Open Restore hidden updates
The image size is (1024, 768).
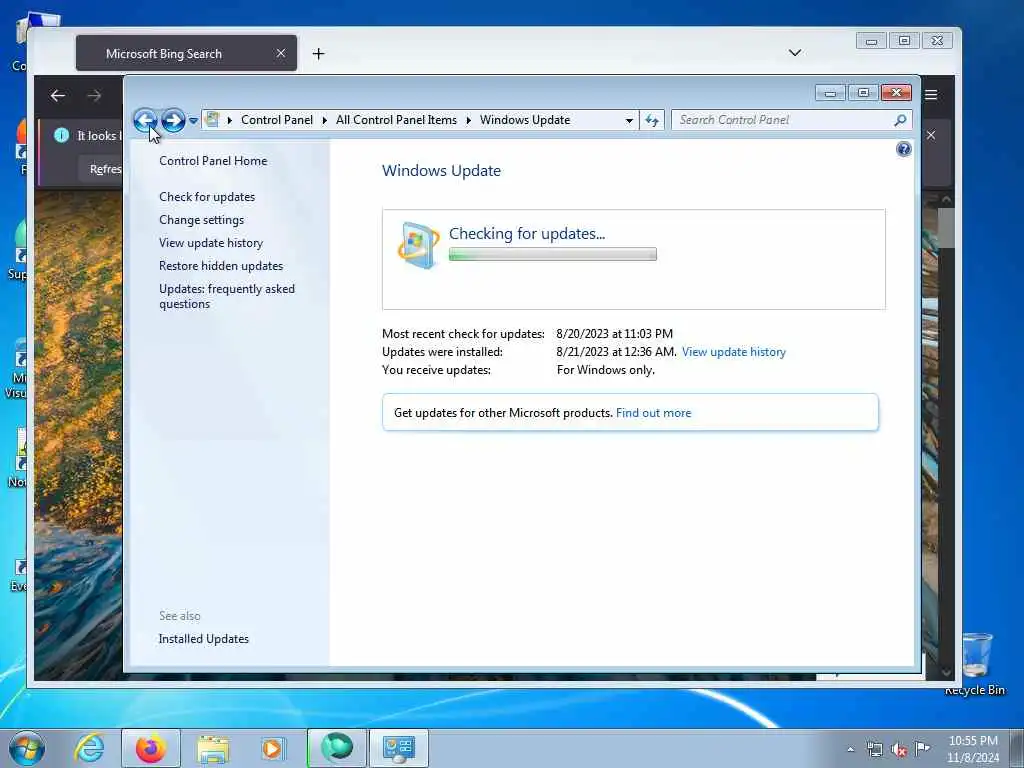(221, 266)
